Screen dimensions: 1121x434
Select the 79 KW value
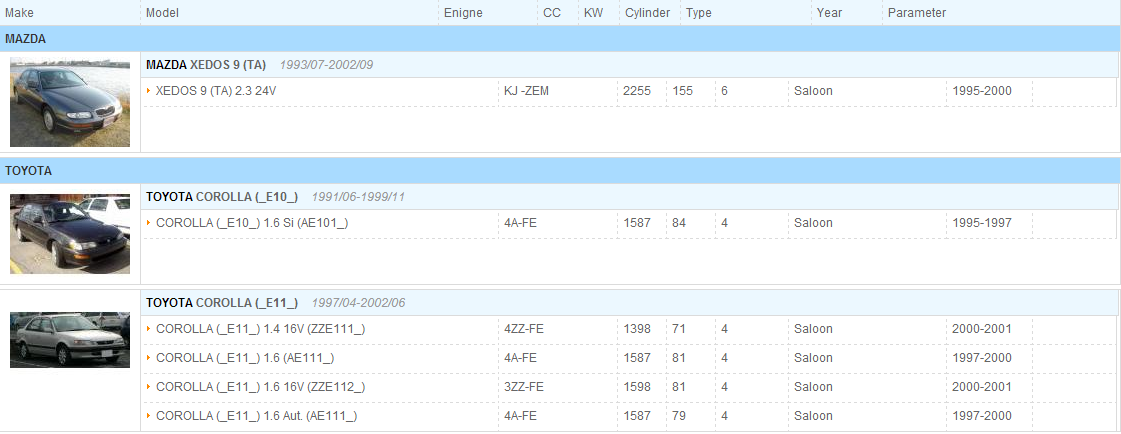(x=679, y=415)
